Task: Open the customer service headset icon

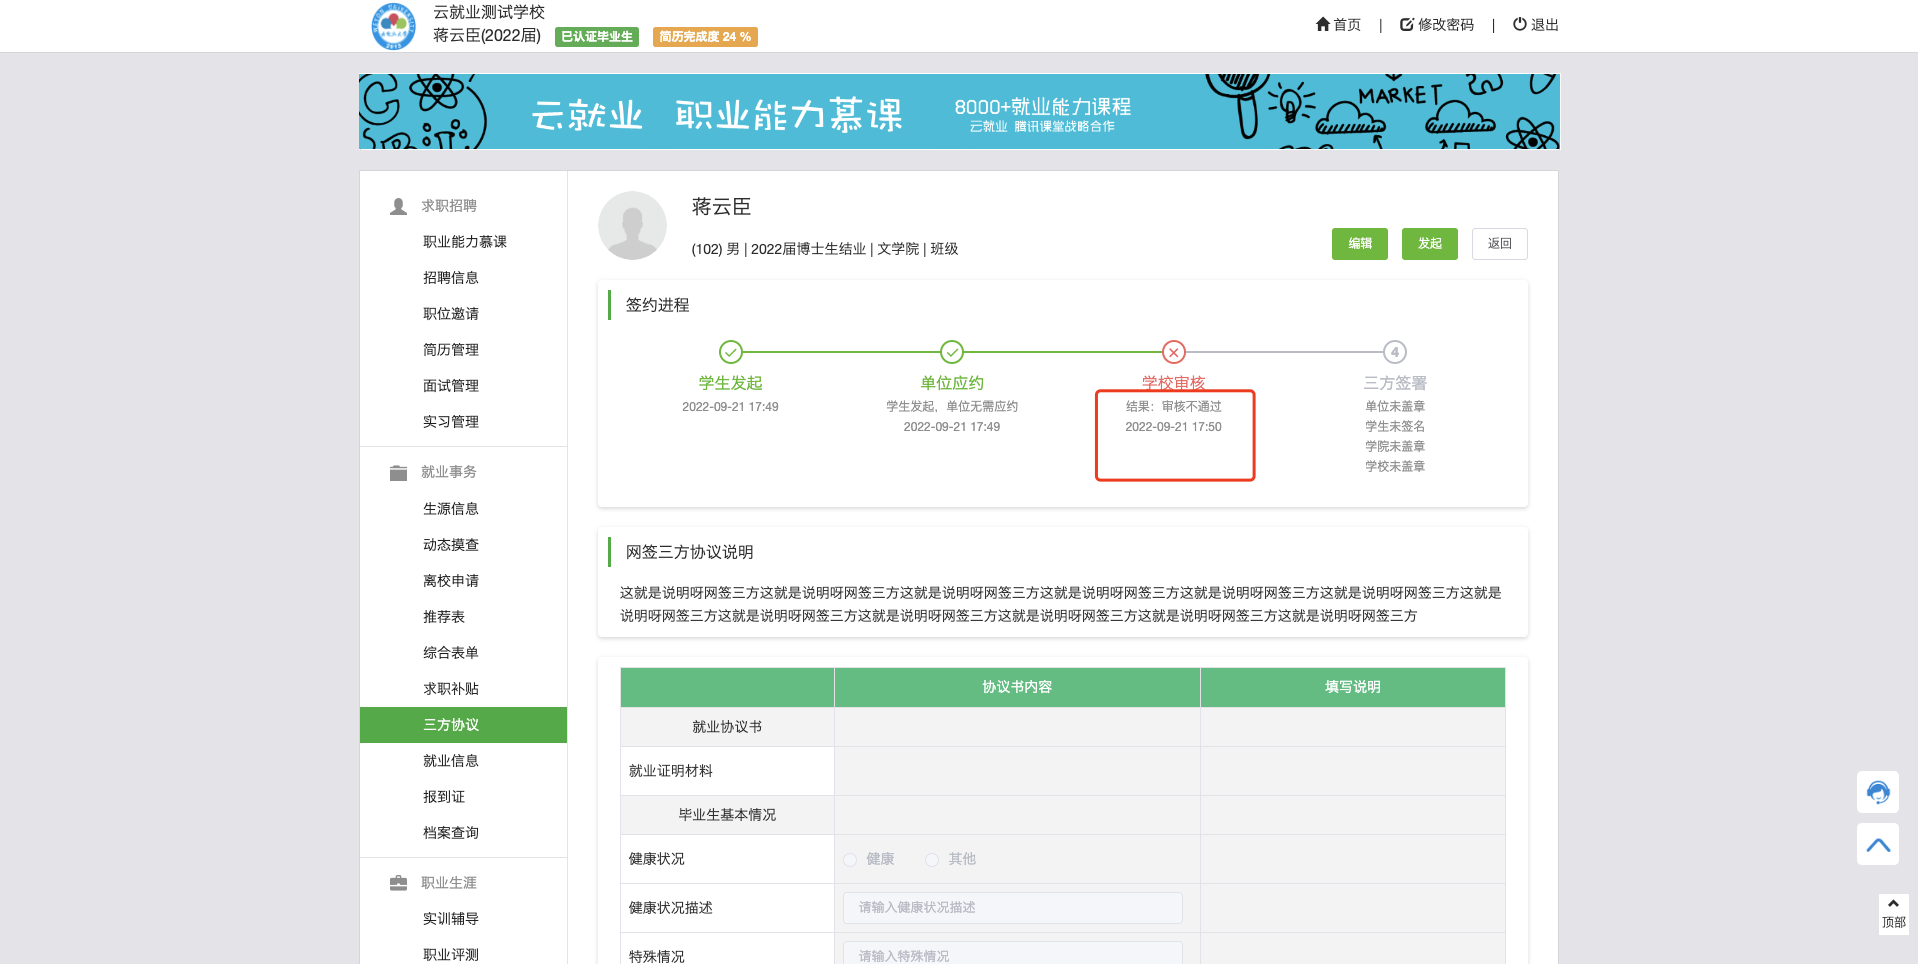Action: point(1877,792)
